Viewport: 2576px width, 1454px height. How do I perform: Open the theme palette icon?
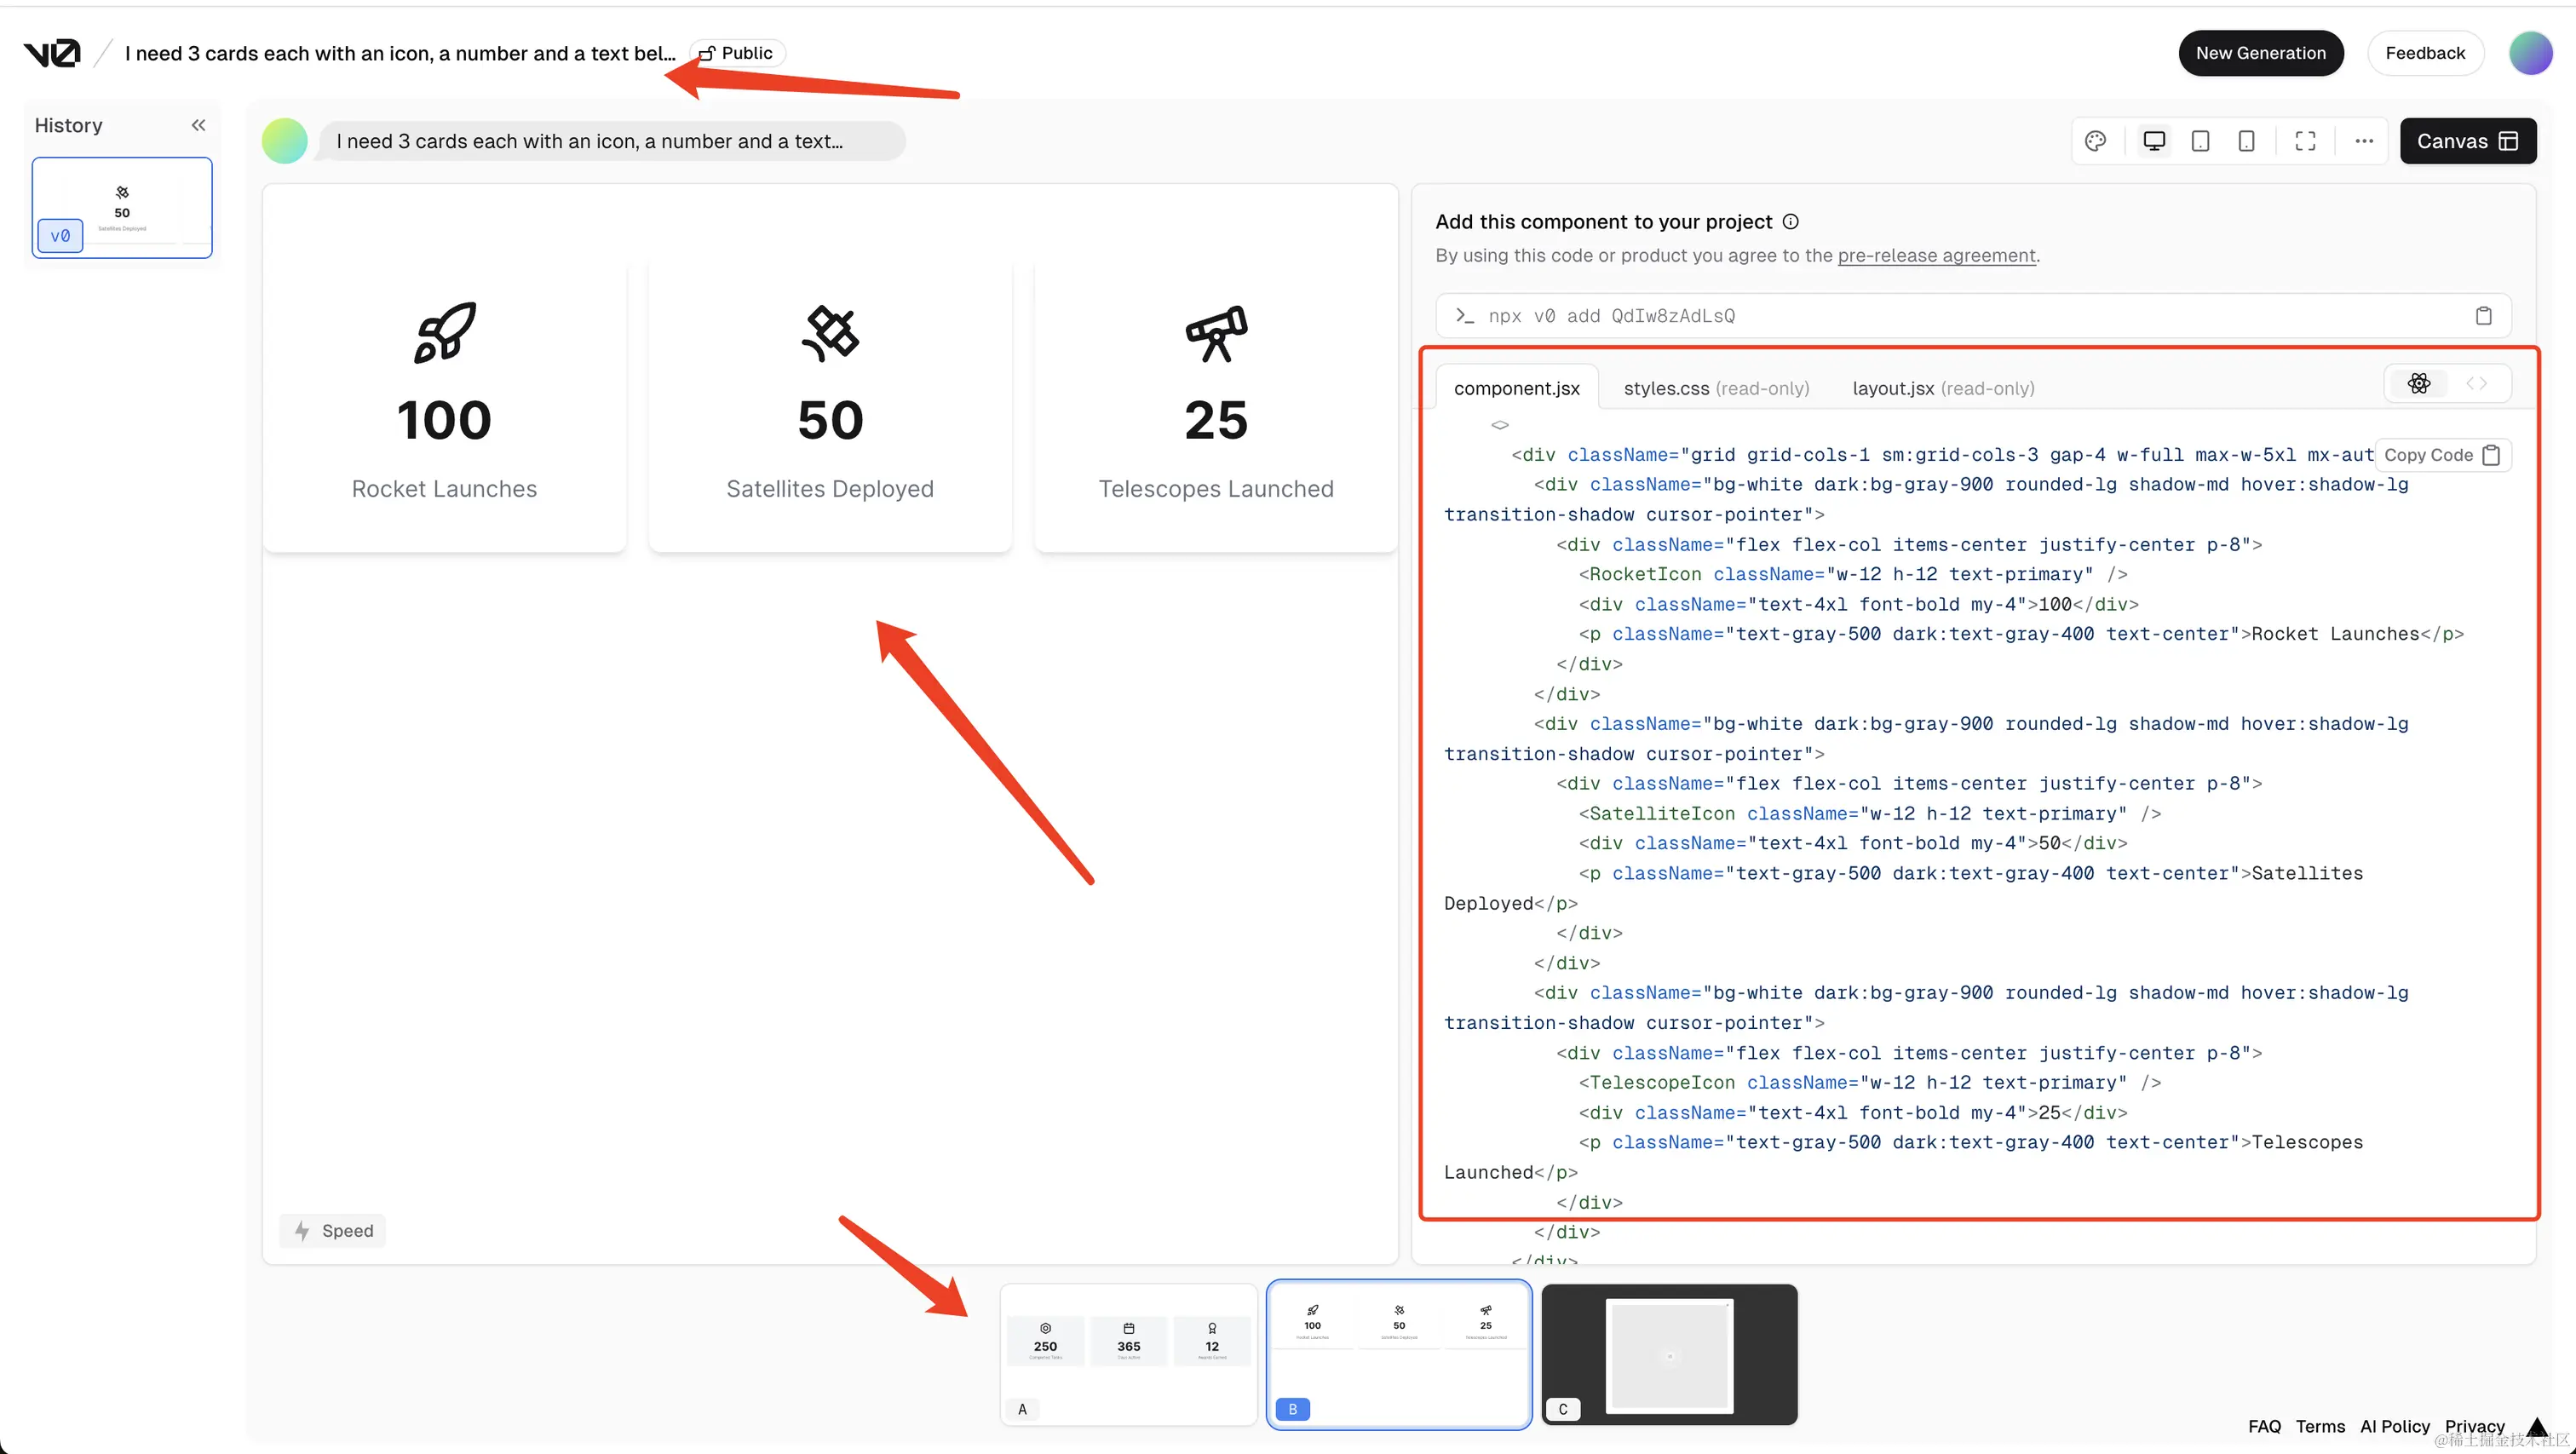click(2096, 141)
